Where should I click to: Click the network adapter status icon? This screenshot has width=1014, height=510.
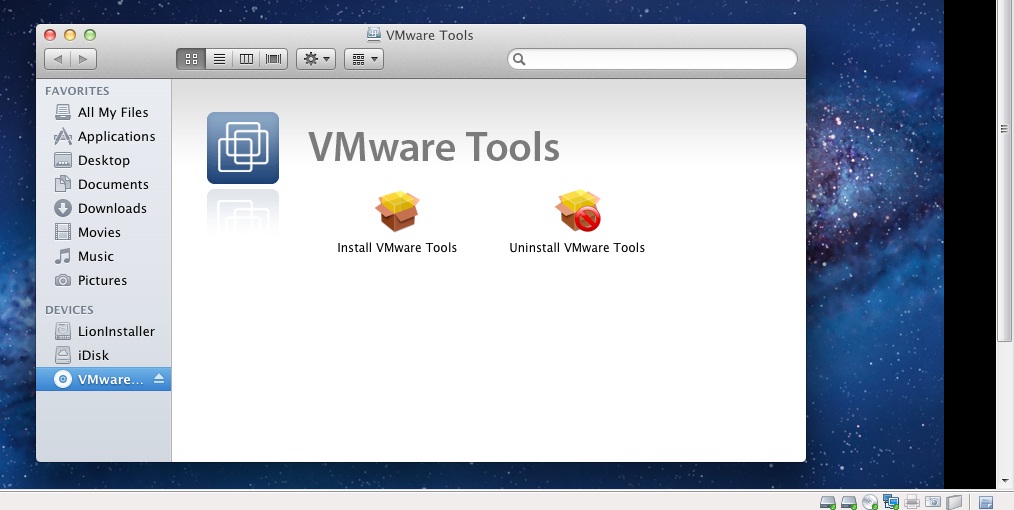coord(891,502)
